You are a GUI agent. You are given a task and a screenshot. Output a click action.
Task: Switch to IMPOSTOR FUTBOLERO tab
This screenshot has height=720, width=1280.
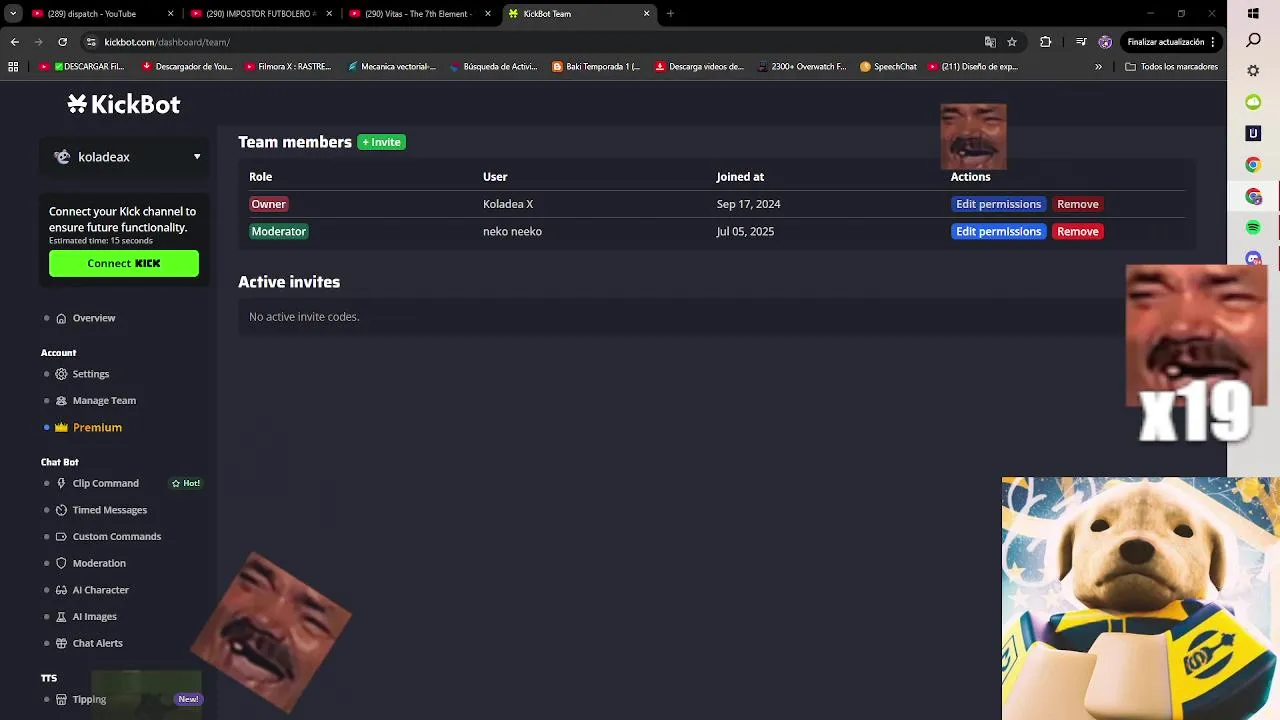260,14
